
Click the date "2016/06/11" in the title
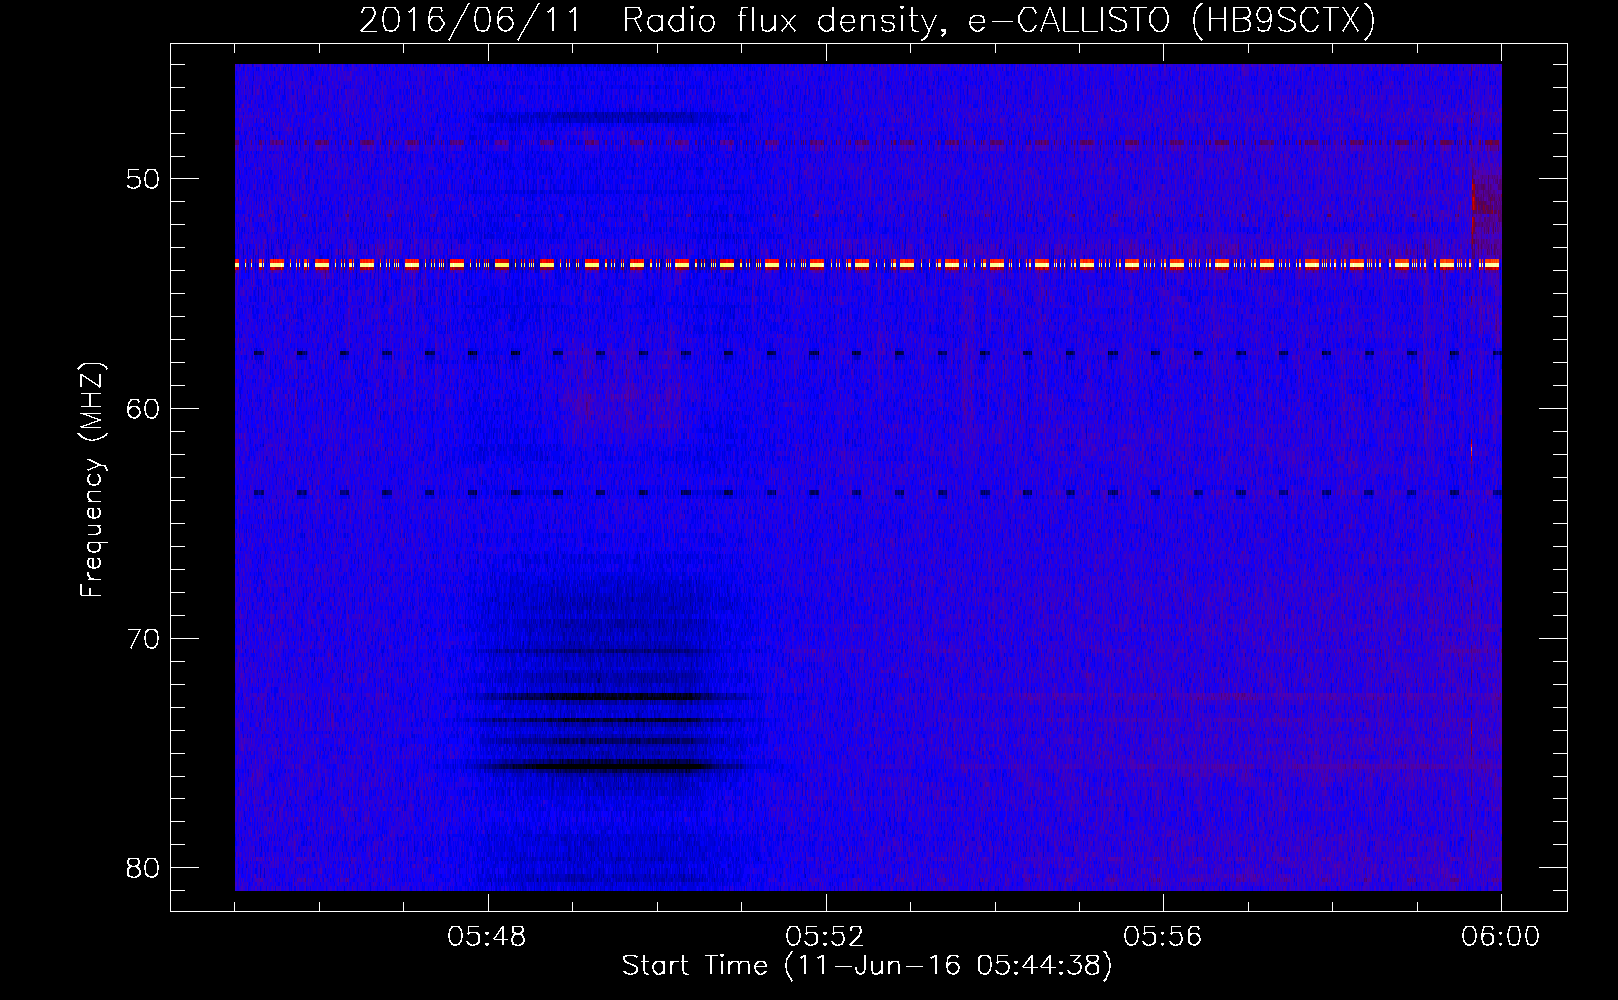(471, 20)
